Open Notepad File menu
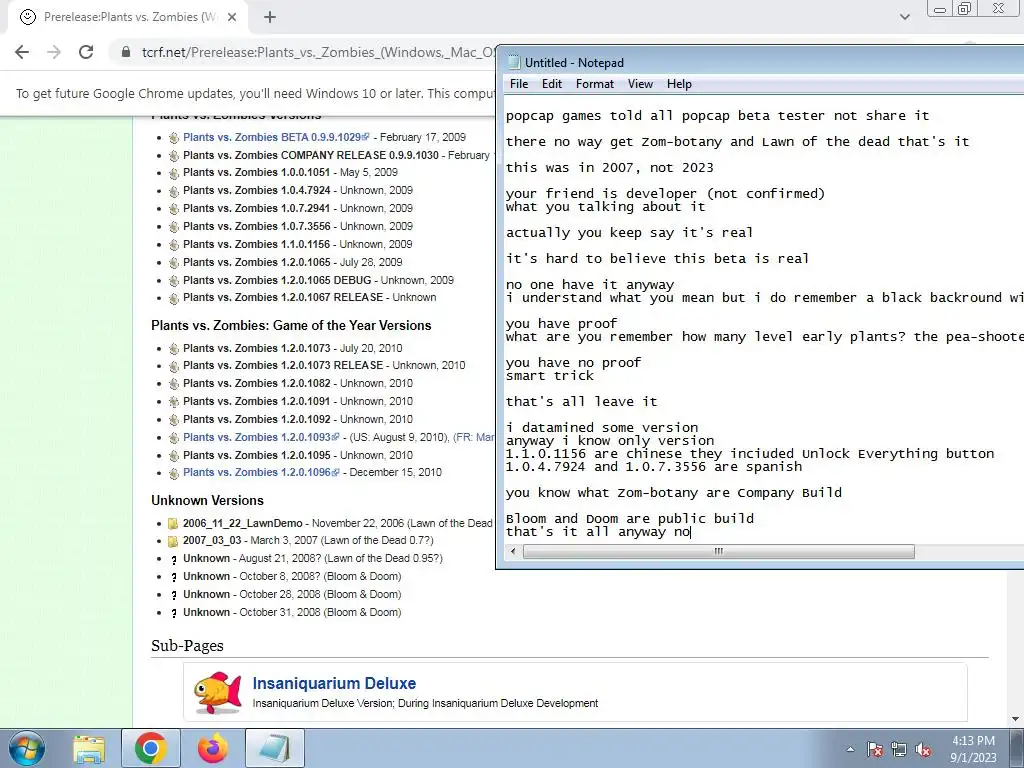 point(519,84)
